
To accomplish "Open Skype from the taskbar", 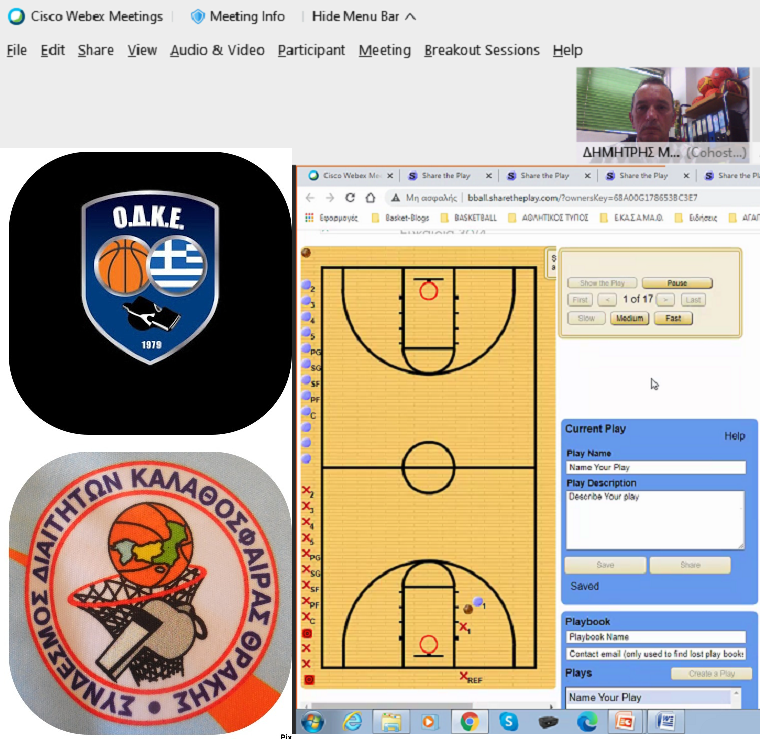I will pos(508,722).
